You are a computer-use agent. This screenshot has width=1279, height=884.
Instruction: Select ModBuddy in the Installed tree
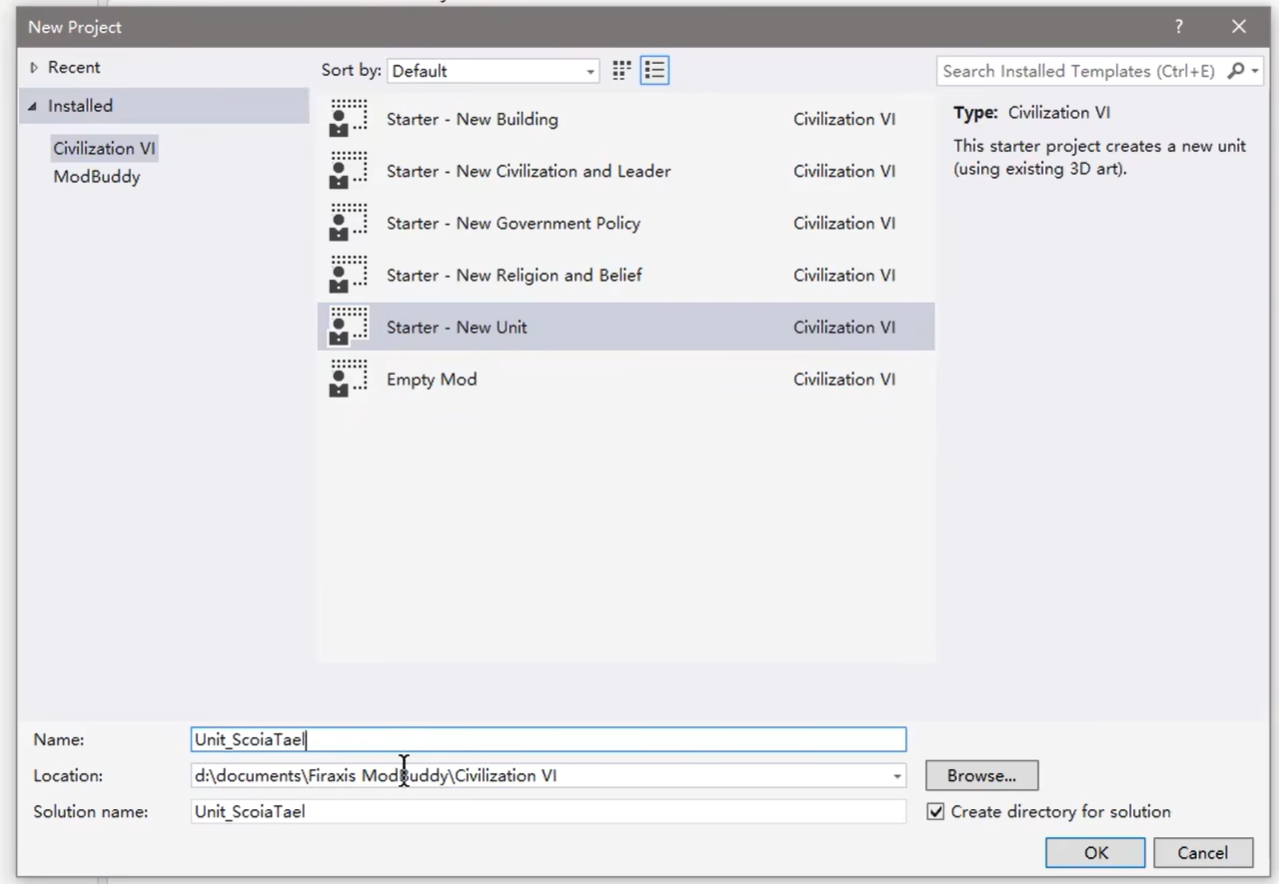pyautogui.click(x=97, y=177)
